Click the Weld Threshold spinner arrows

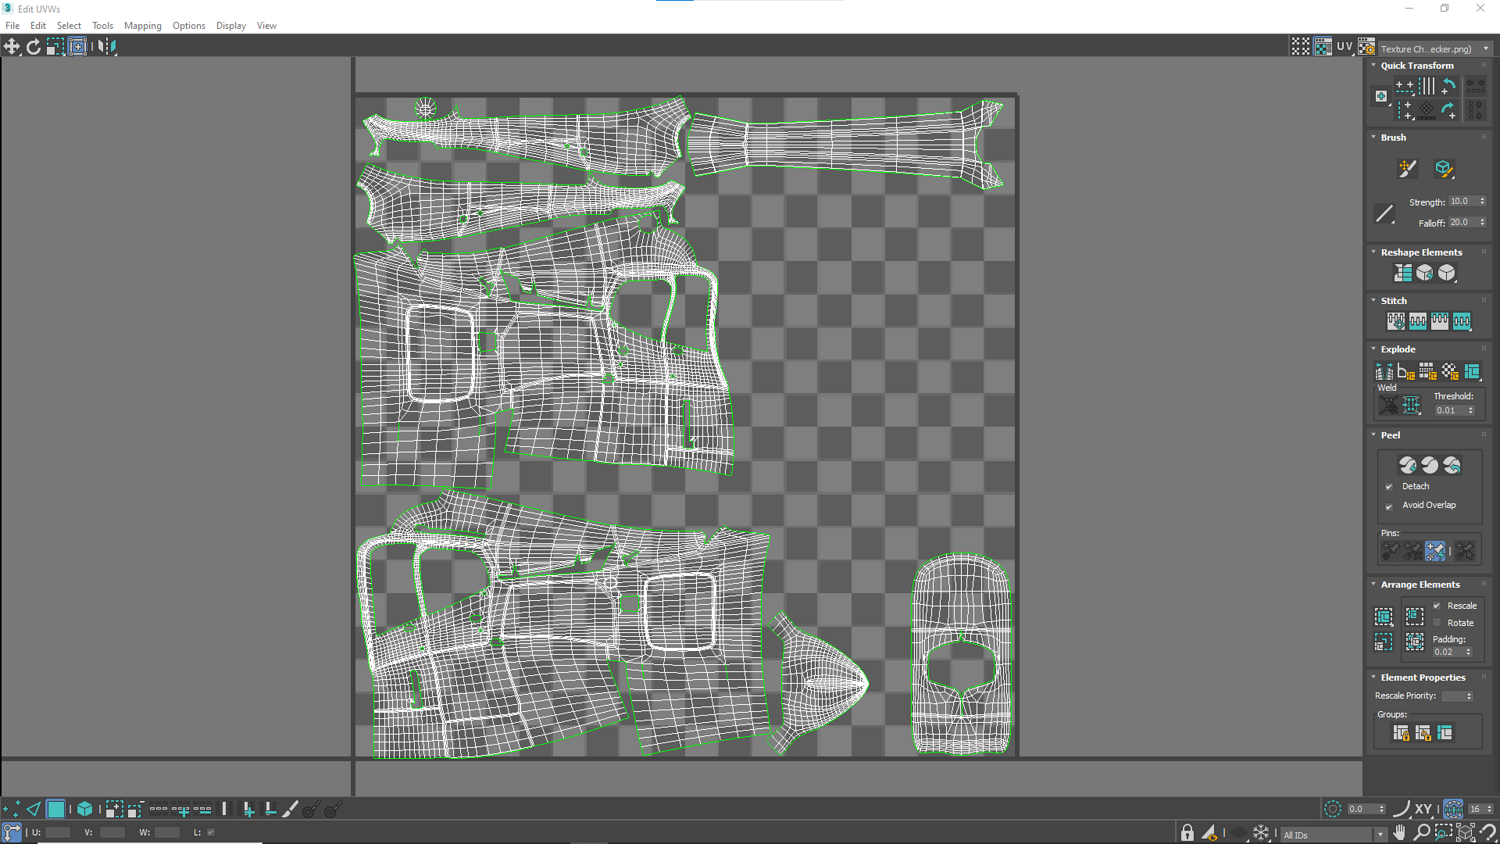point(1470,411)
